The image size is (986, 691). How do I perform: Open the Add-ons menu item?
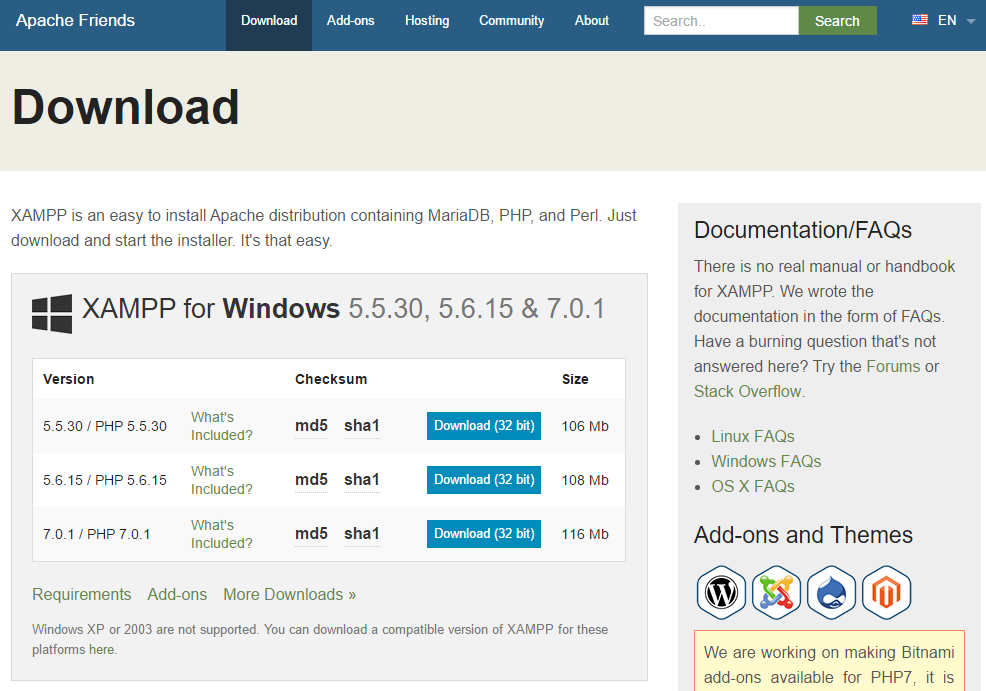tap(350, 21)
